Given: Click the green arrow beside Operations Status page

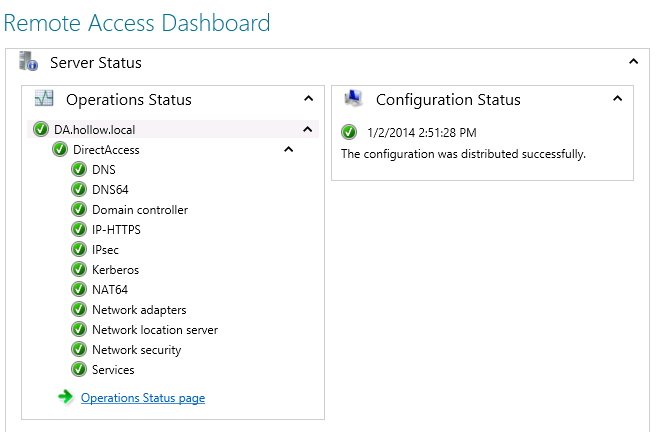Looking at the screenshot, I should click(66, 398).
